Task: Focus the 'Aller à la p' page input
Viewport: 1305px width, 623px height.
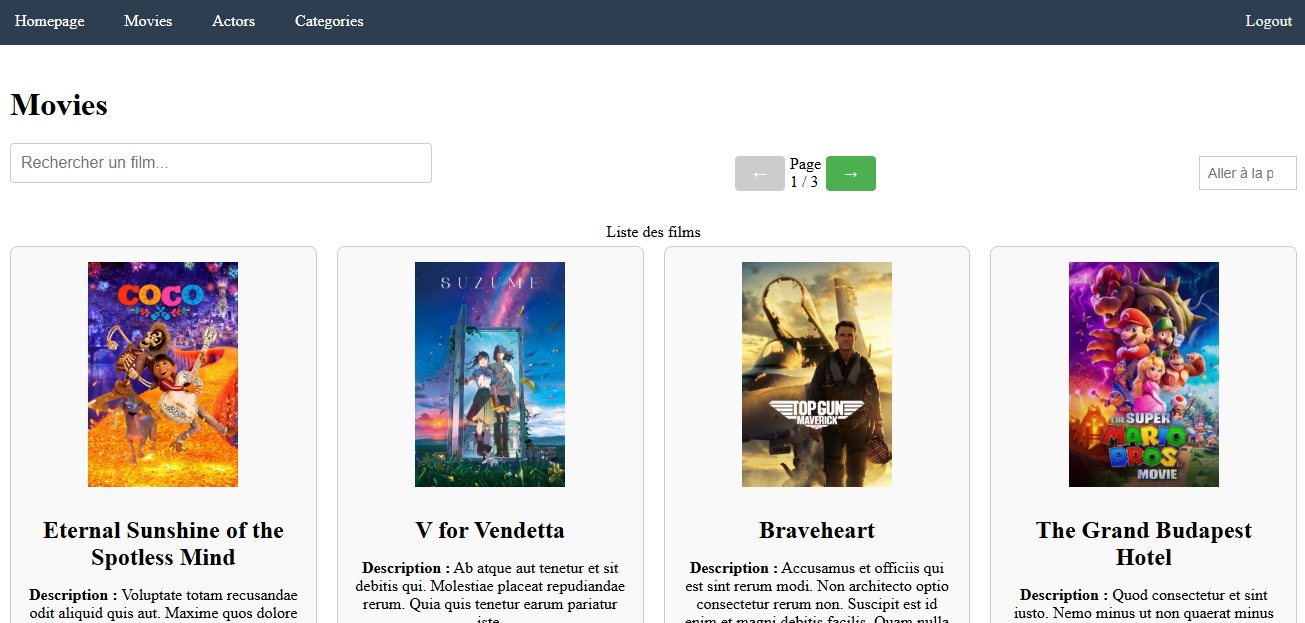Action: [1247, 173]
